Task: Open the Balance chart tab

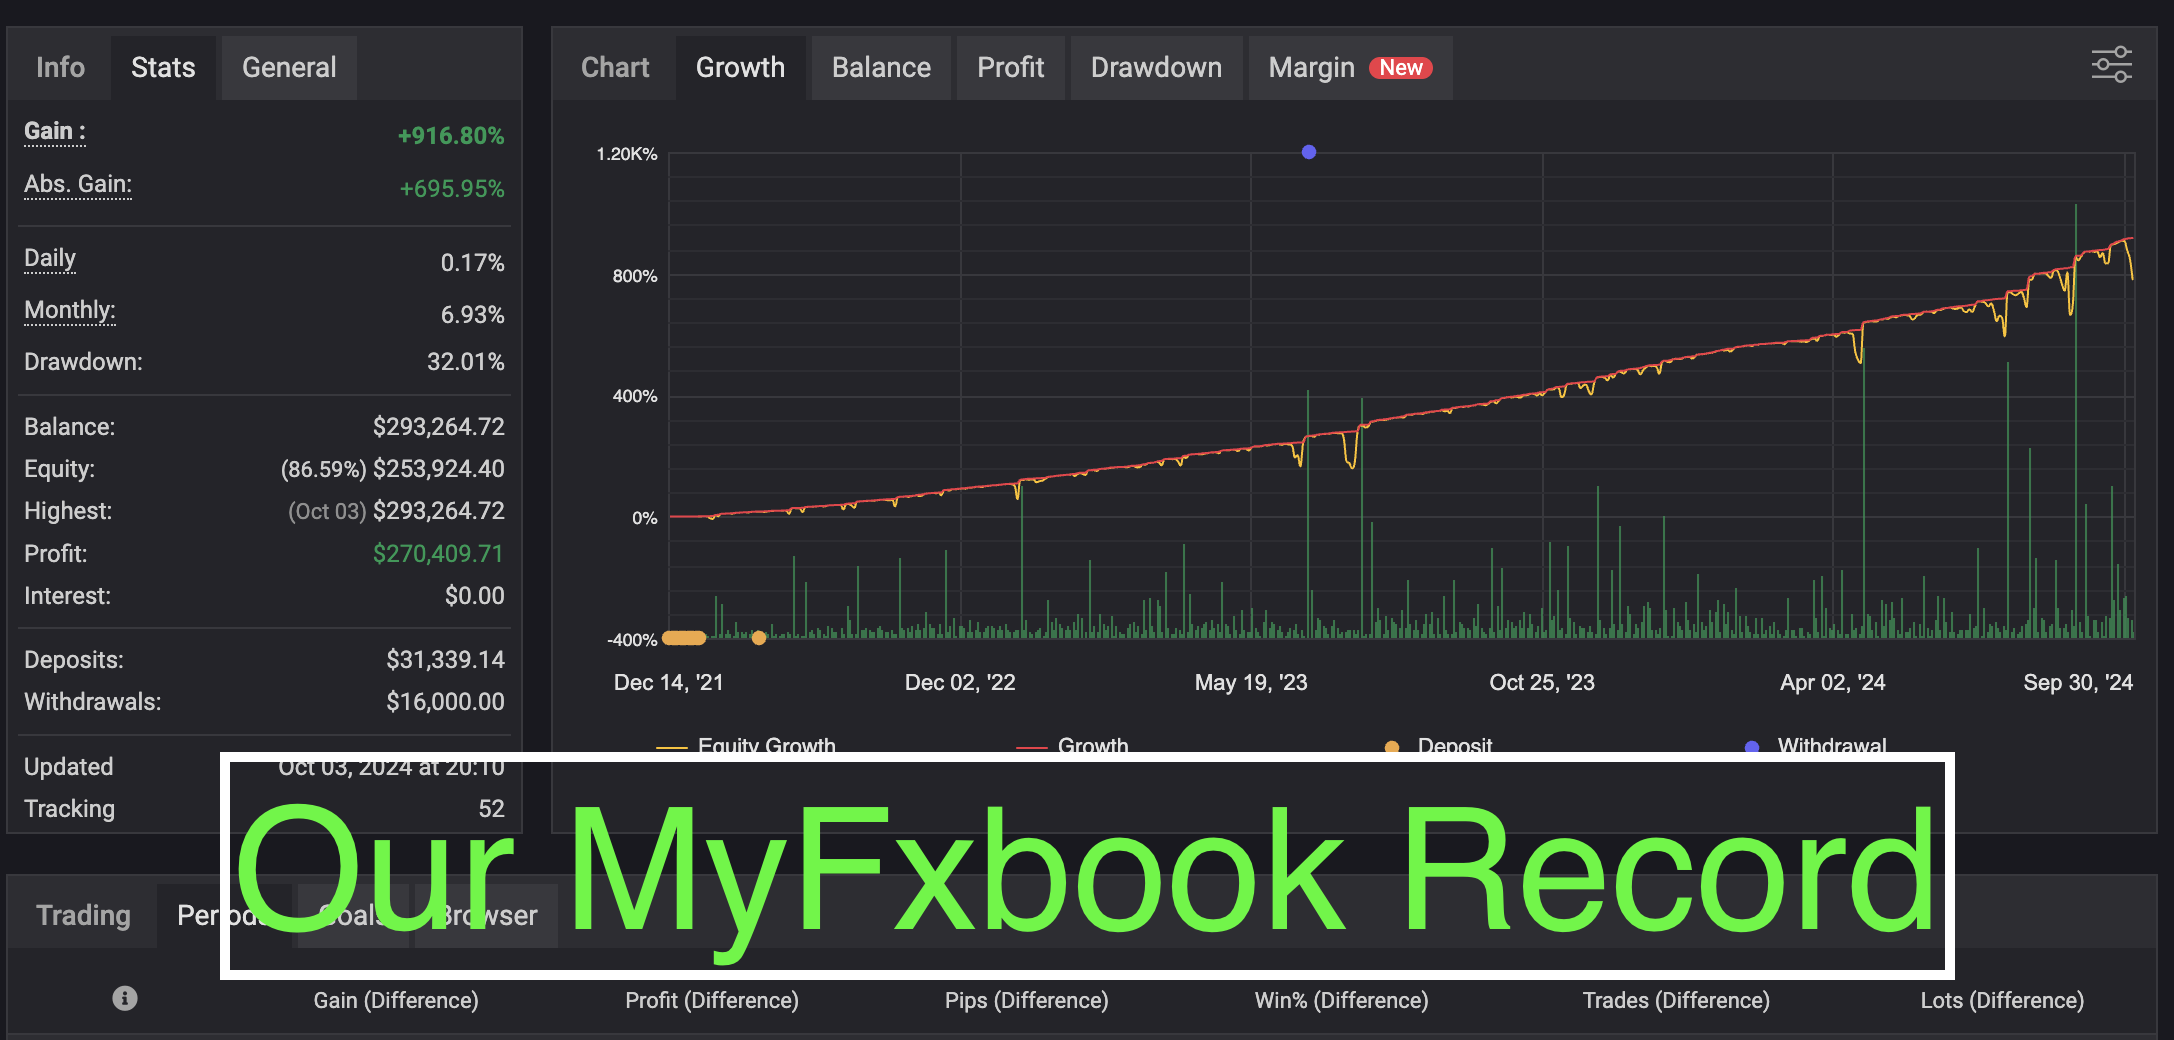Action: point(881,68)
